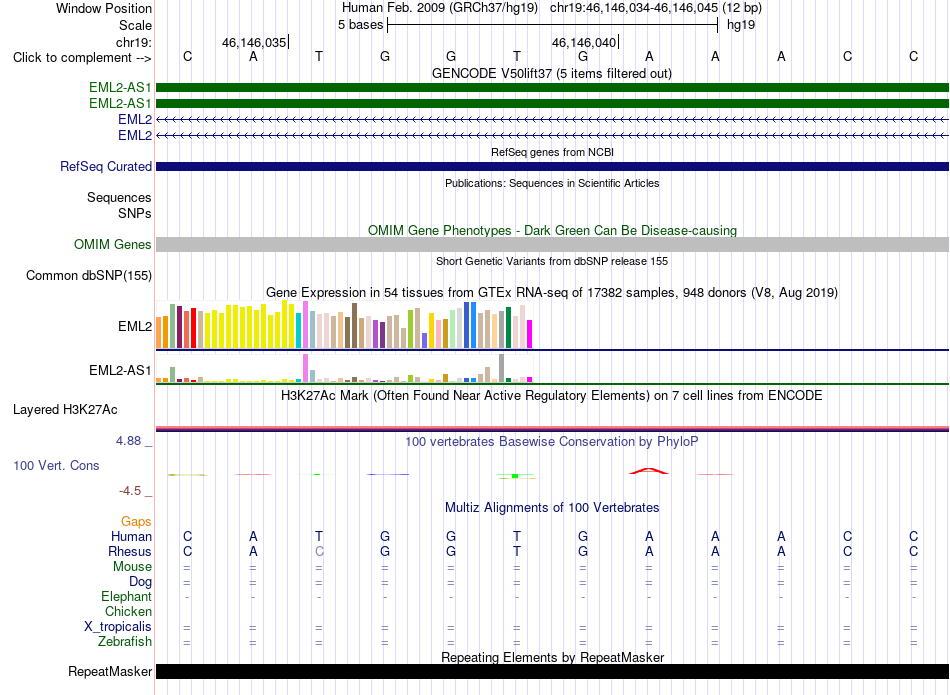
Task: Select the Rhesus species row label
Action: (130, 551)
